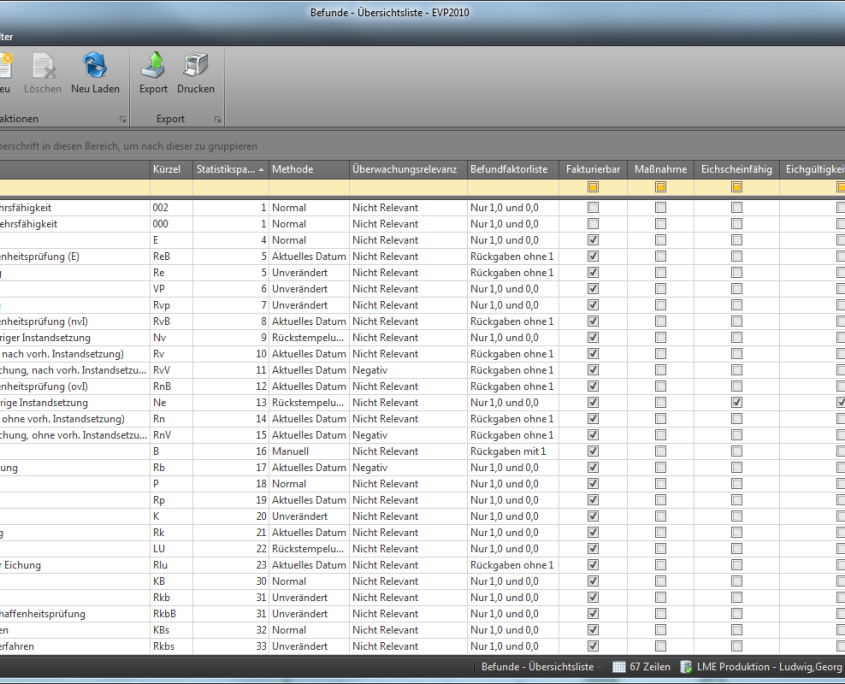The height and width of the screenshot is (684, 845).
Task: Click 'LME Produktion - Ludwig,Georg' status text
Action: click(769, 667)
